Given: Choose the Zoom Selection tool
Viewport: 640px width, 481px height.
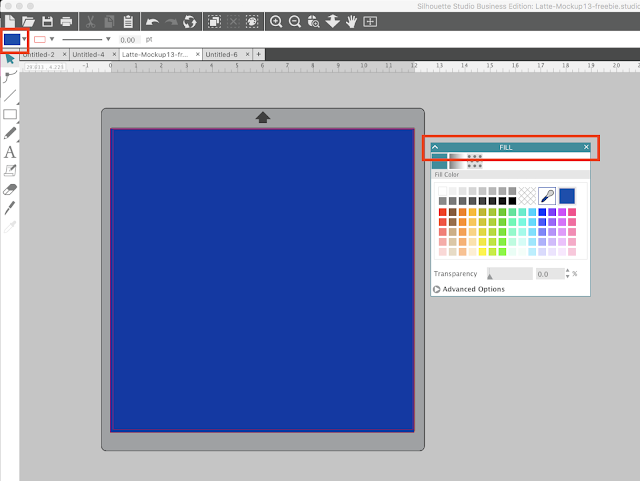Looking at the screenshot, I should pyautogui.click(x=313, y=21).
